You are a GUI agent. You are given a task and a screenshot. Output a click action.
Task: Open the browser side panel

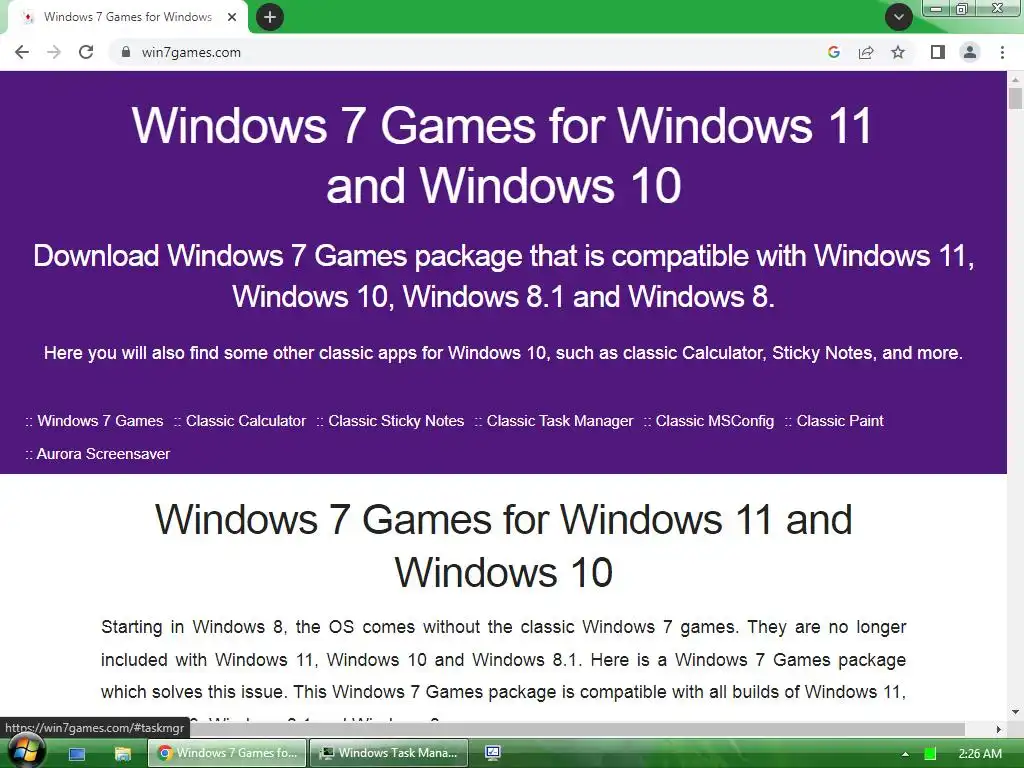tap(938, 52)
